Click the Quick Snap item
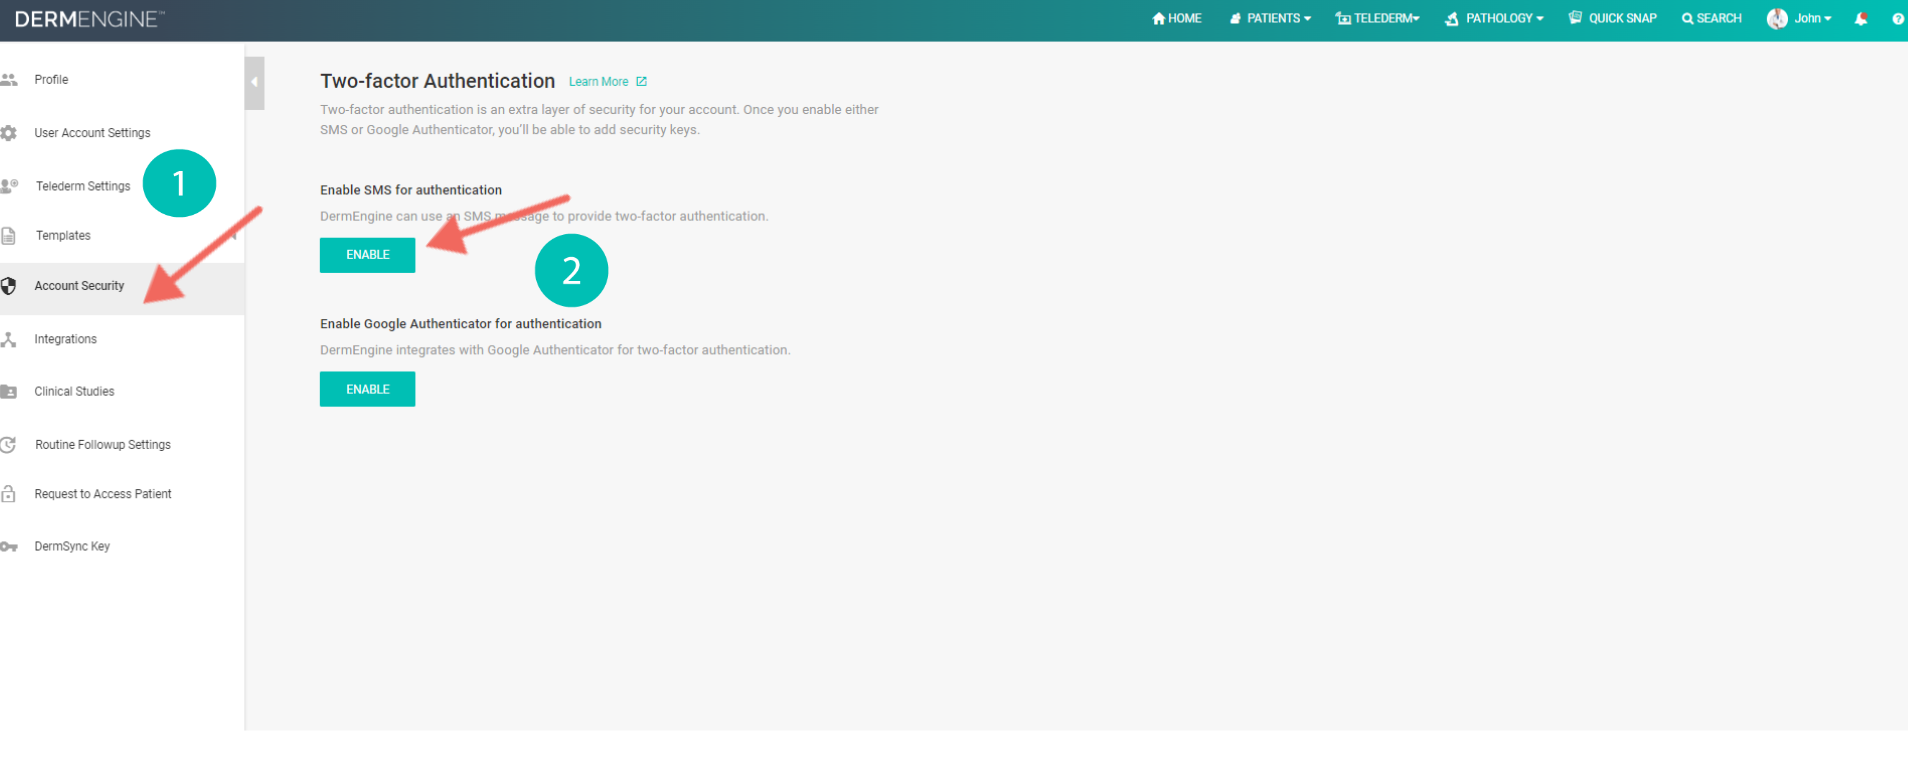 pyautogui.click(x=1612, y=18)
